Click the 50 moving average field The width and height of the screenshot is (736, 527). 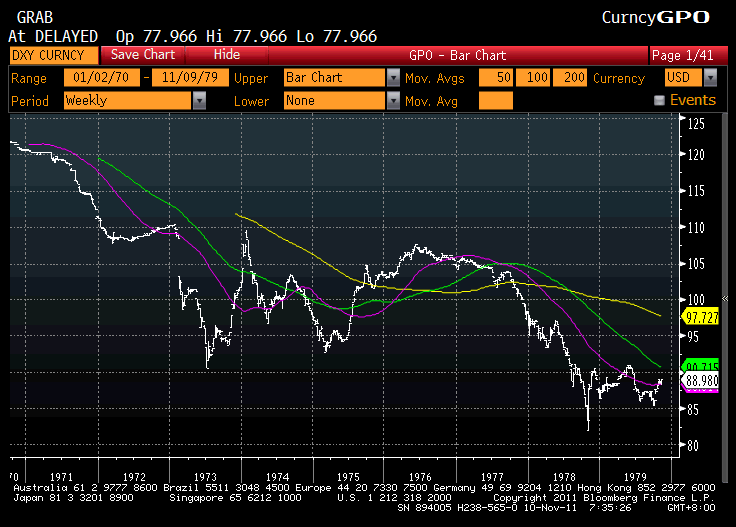pos(496,78)
